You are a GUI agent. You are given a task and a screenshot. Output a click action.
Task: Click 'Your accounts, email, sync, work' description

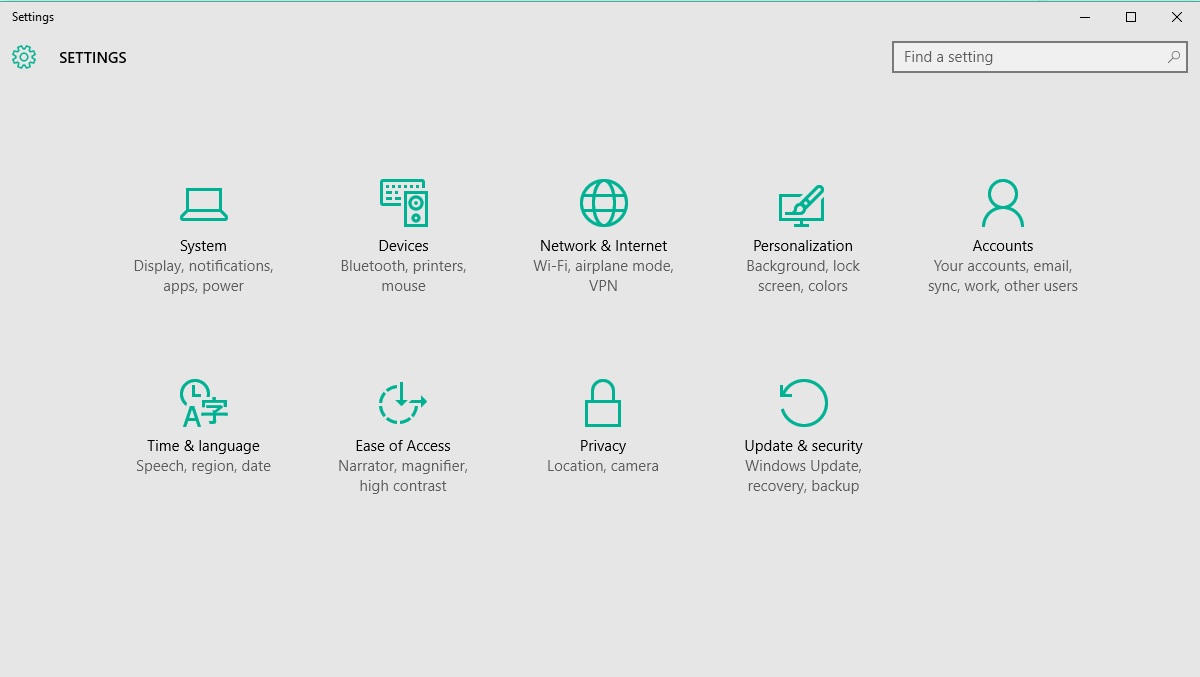click(x=1003, y=276)
